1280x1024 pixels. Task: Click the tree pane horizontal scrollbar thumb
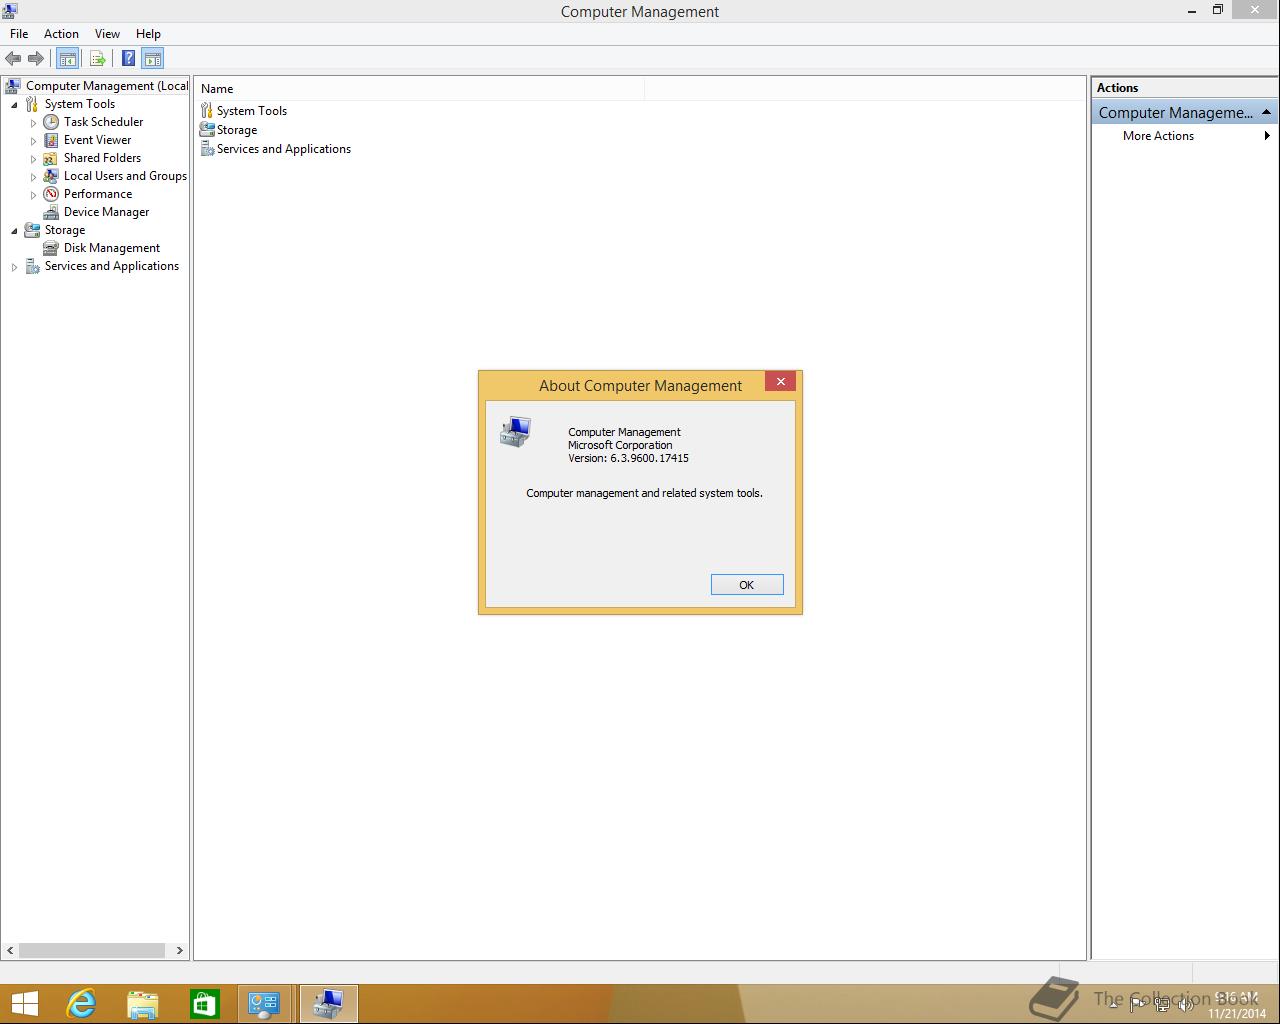92,950
